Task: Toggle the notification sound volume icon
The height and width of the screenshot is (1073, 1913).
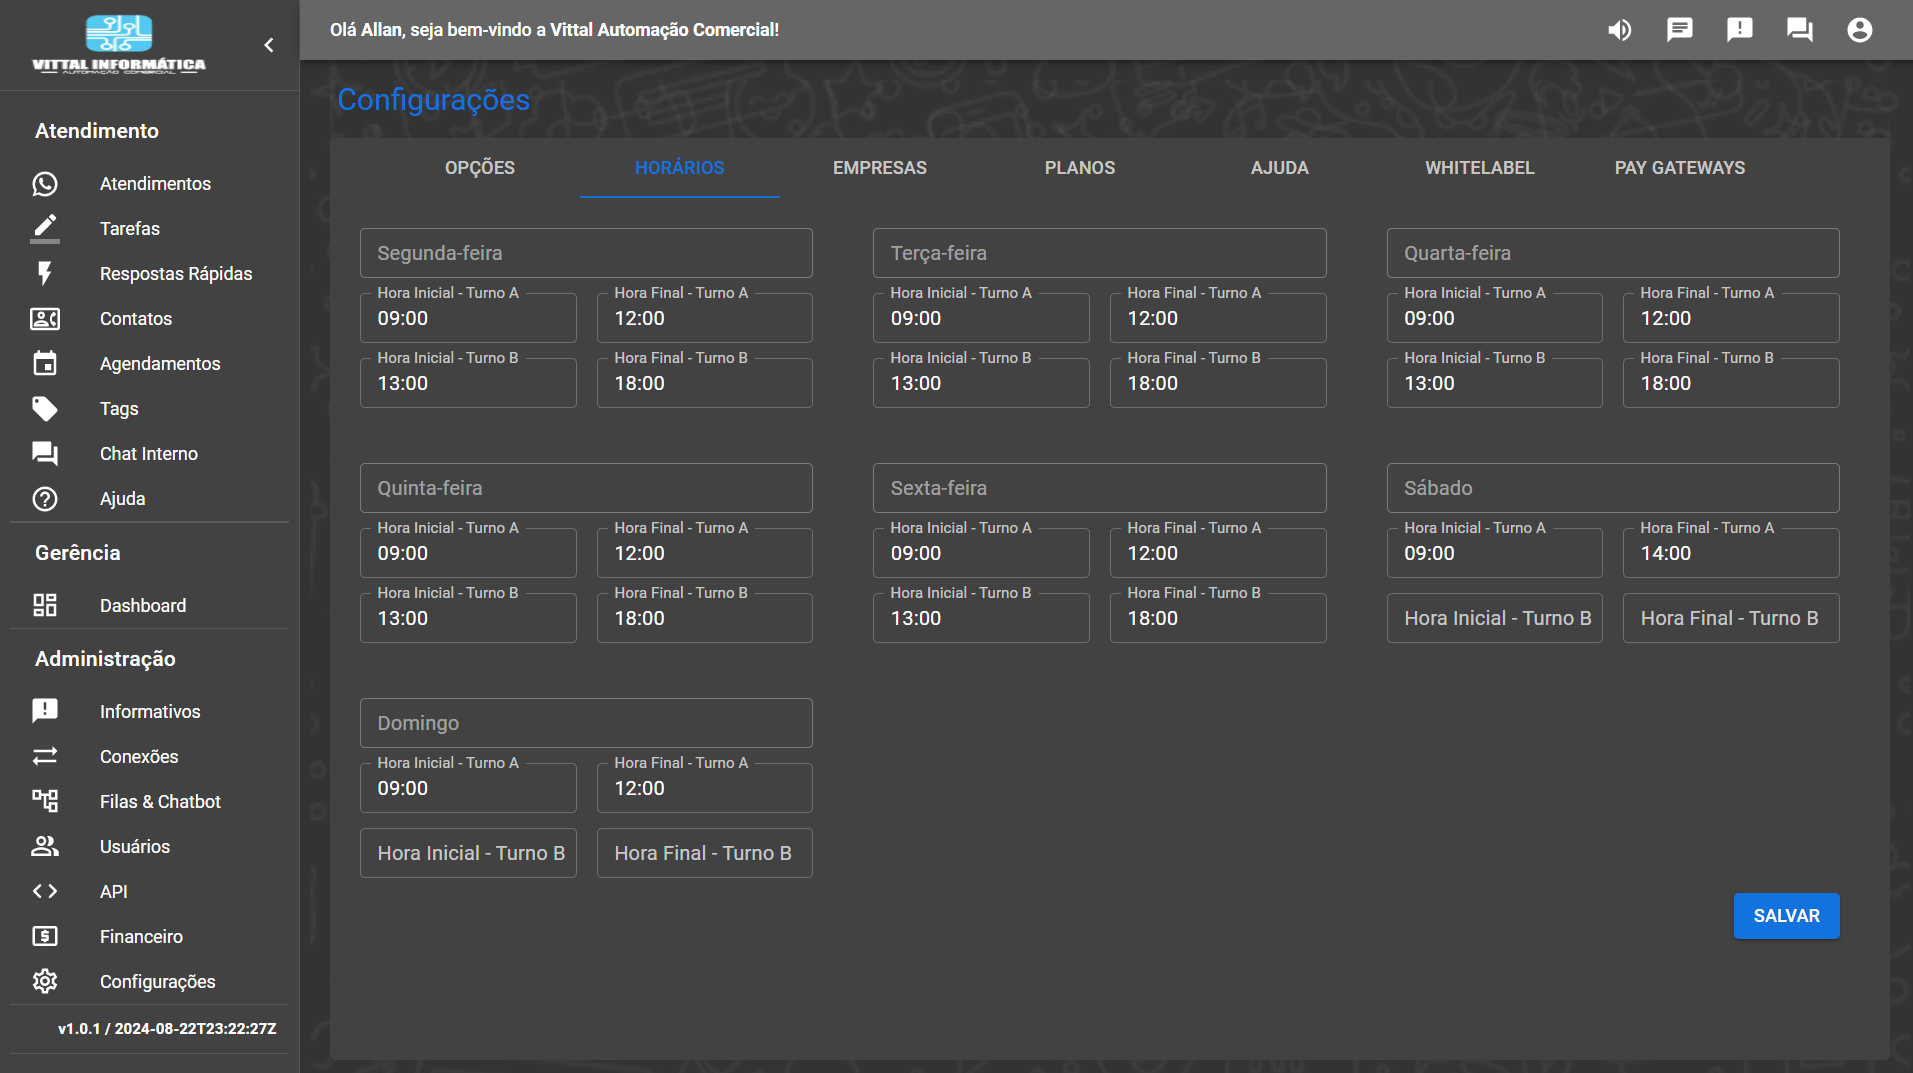Action: coord(1620,30)
